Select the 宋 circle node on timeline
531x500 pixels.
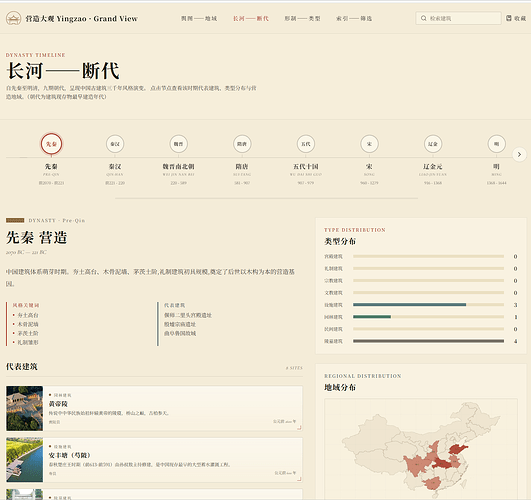369,144
